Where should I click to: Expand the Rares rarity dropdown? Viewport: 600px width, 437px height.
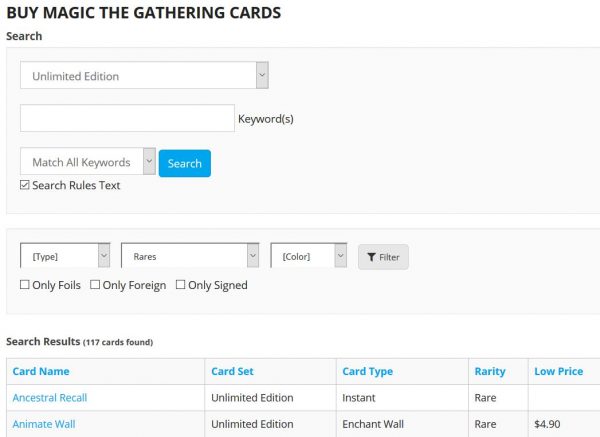(190, 256)
